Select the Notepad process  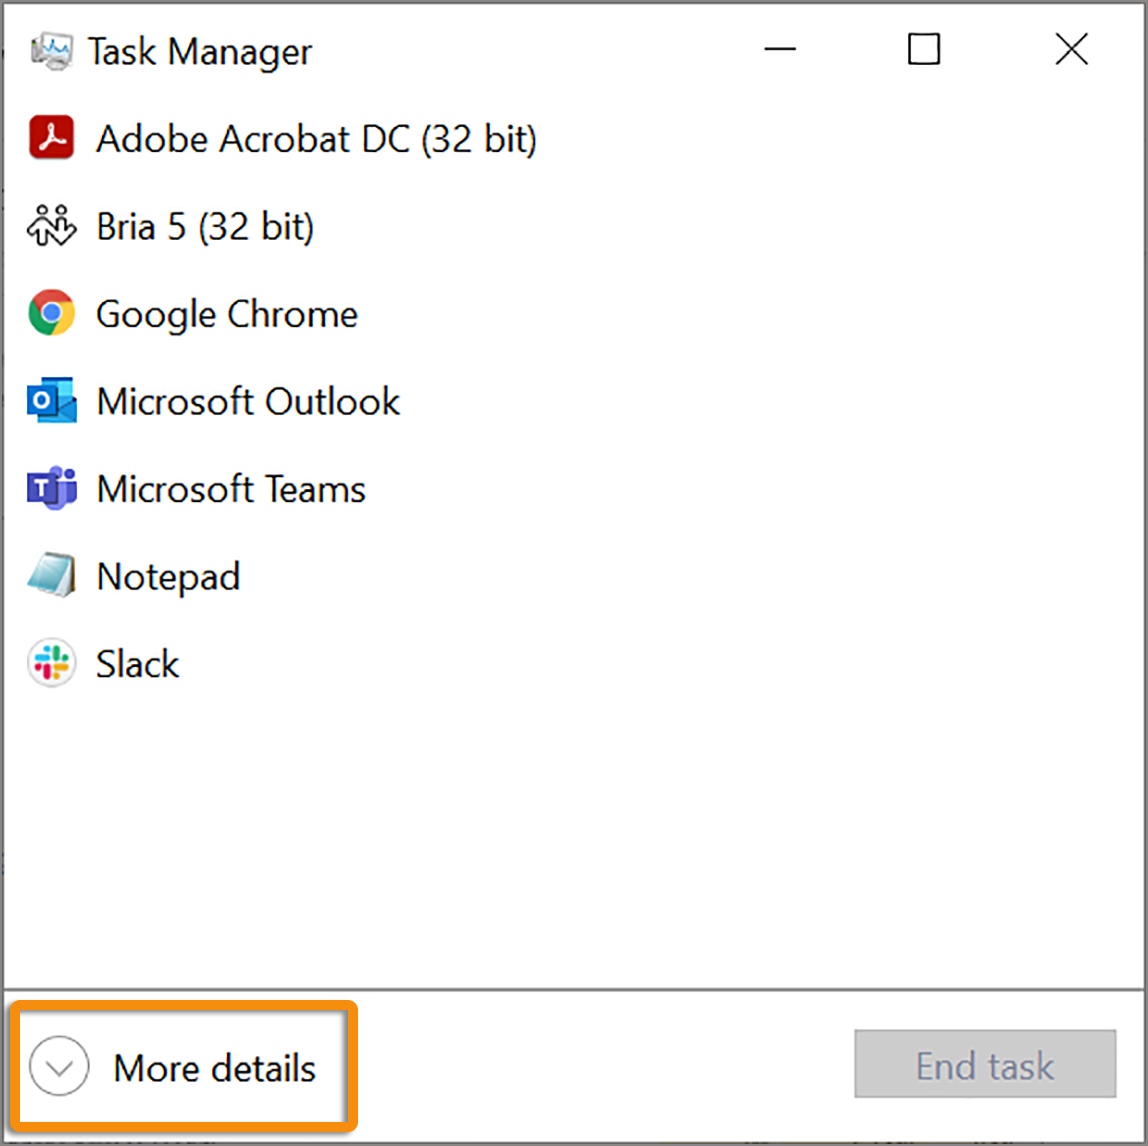point(168,576)
